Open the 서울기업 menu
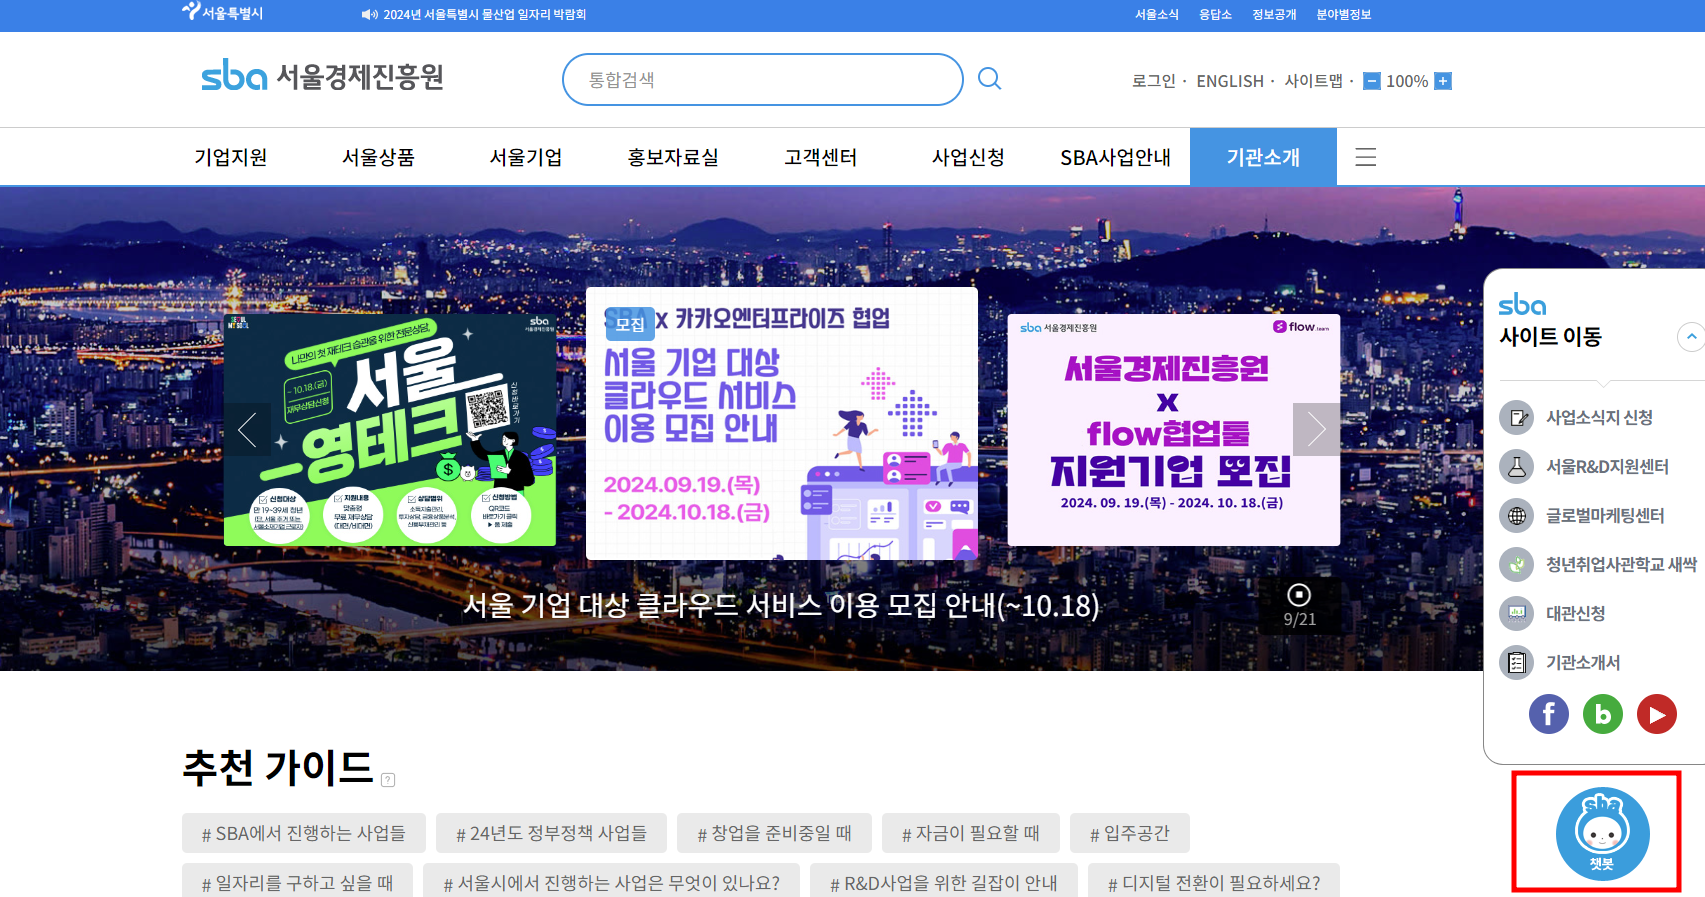This screenshot has width=1705, height=897. click(526, 157)
